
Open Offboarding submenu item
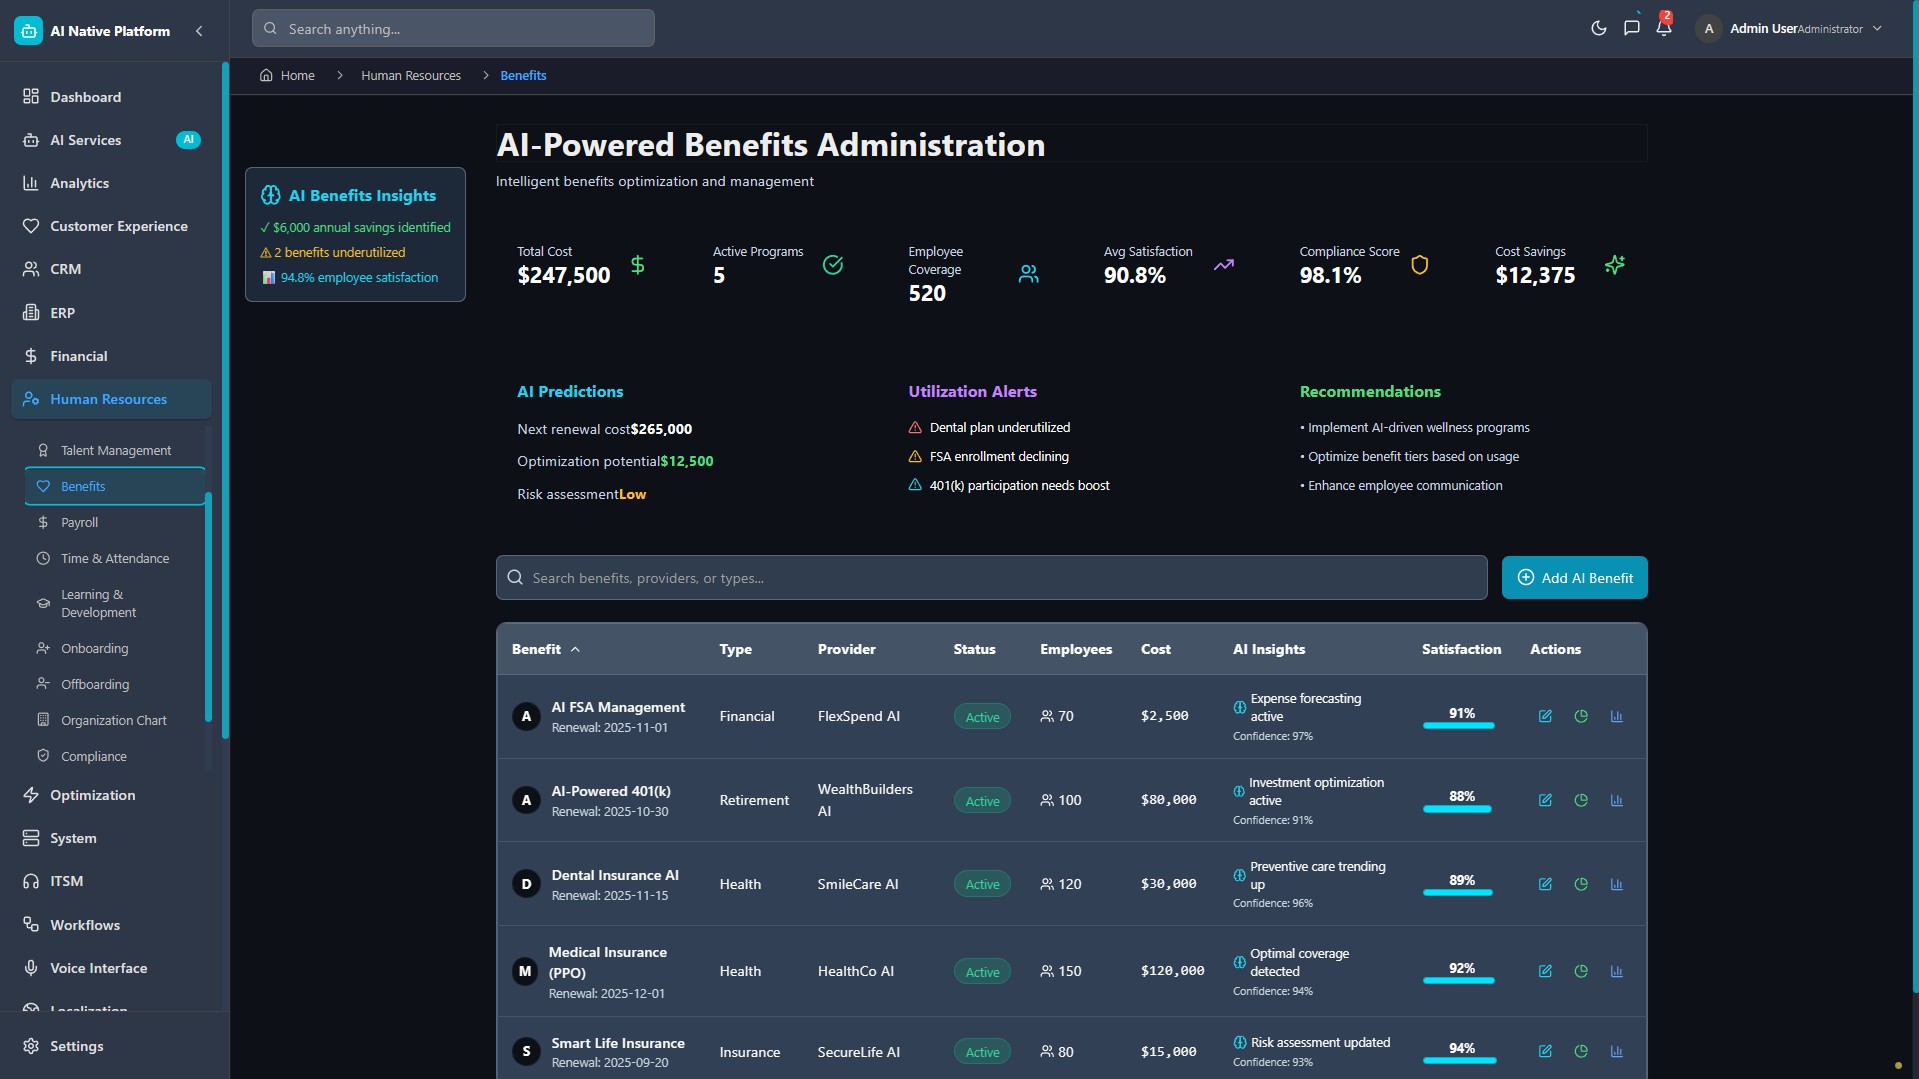[x=115, y=685]
